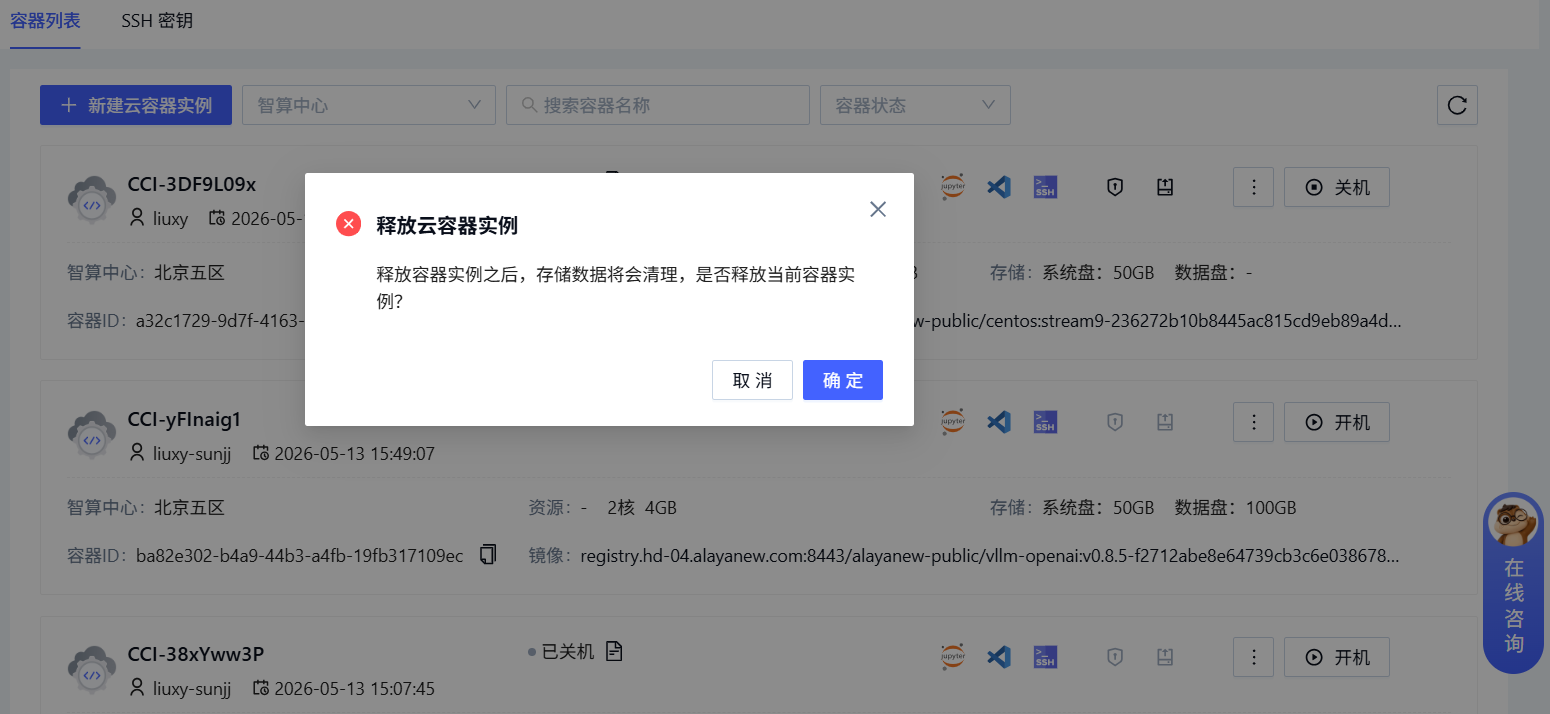The image size is (1550, 714).
Task: Open Jupyter for CCI-38xYww3P
Action: (953, 657)
